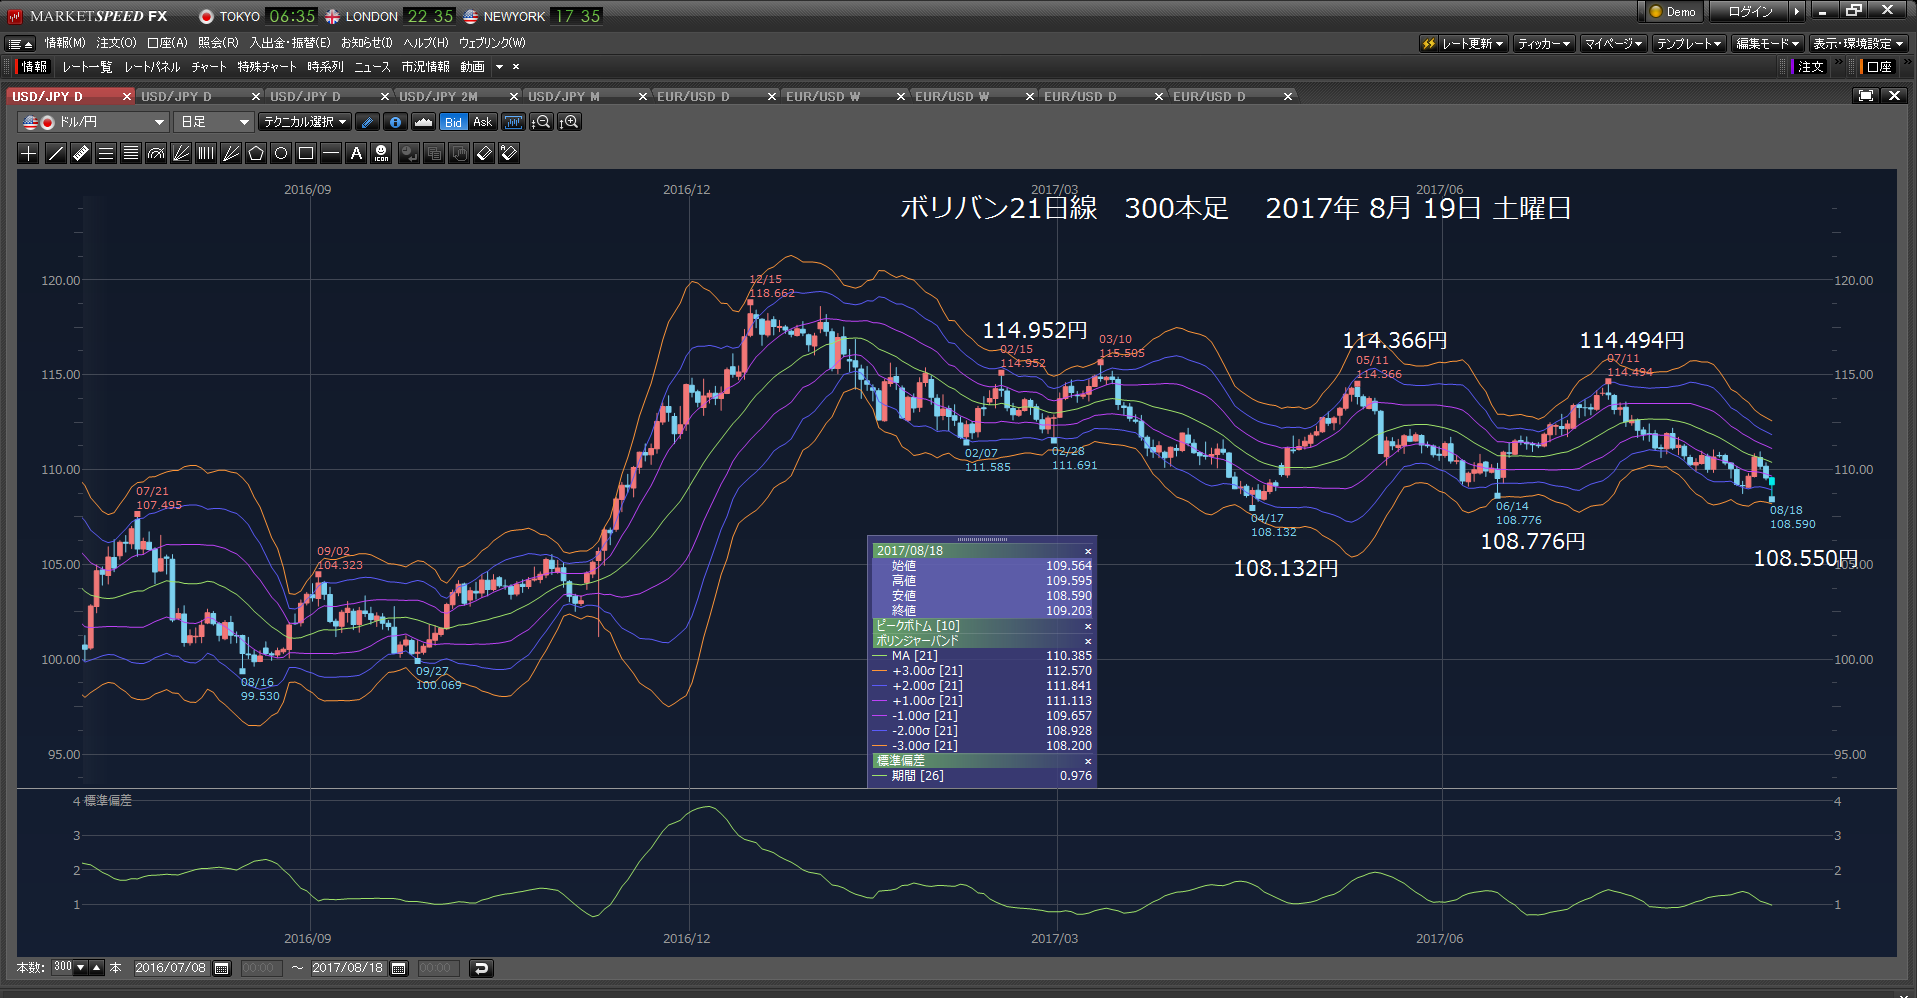Decrease the 本数 bar count with down arrow

point(81,968)
